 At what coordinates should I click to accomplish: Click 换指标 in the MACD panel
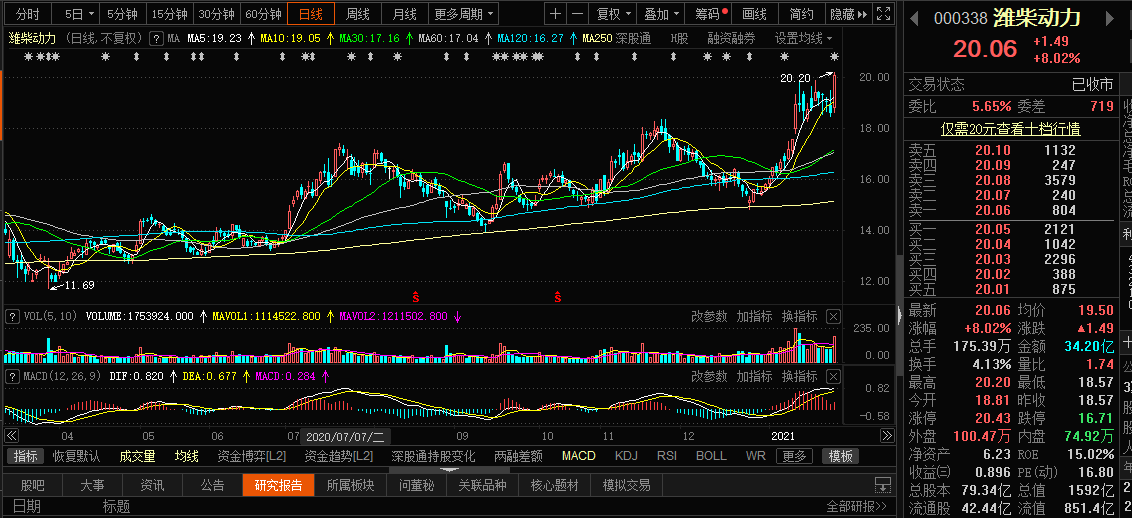(799, 376)
